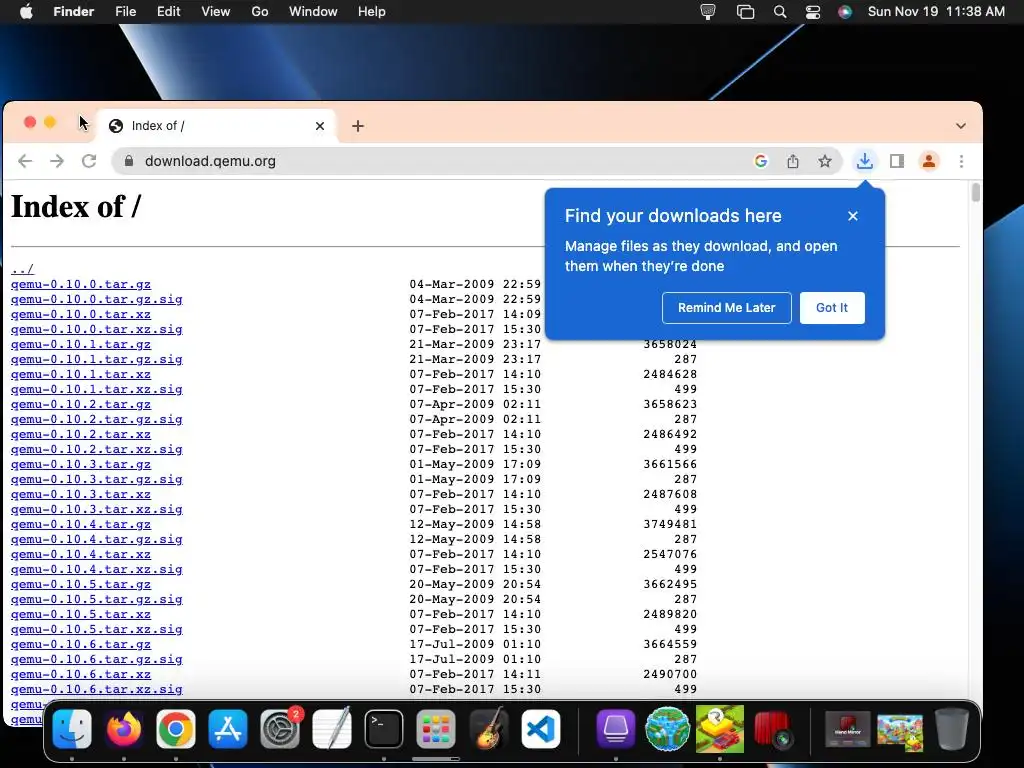Click the Got It button

tap(832, 308)
